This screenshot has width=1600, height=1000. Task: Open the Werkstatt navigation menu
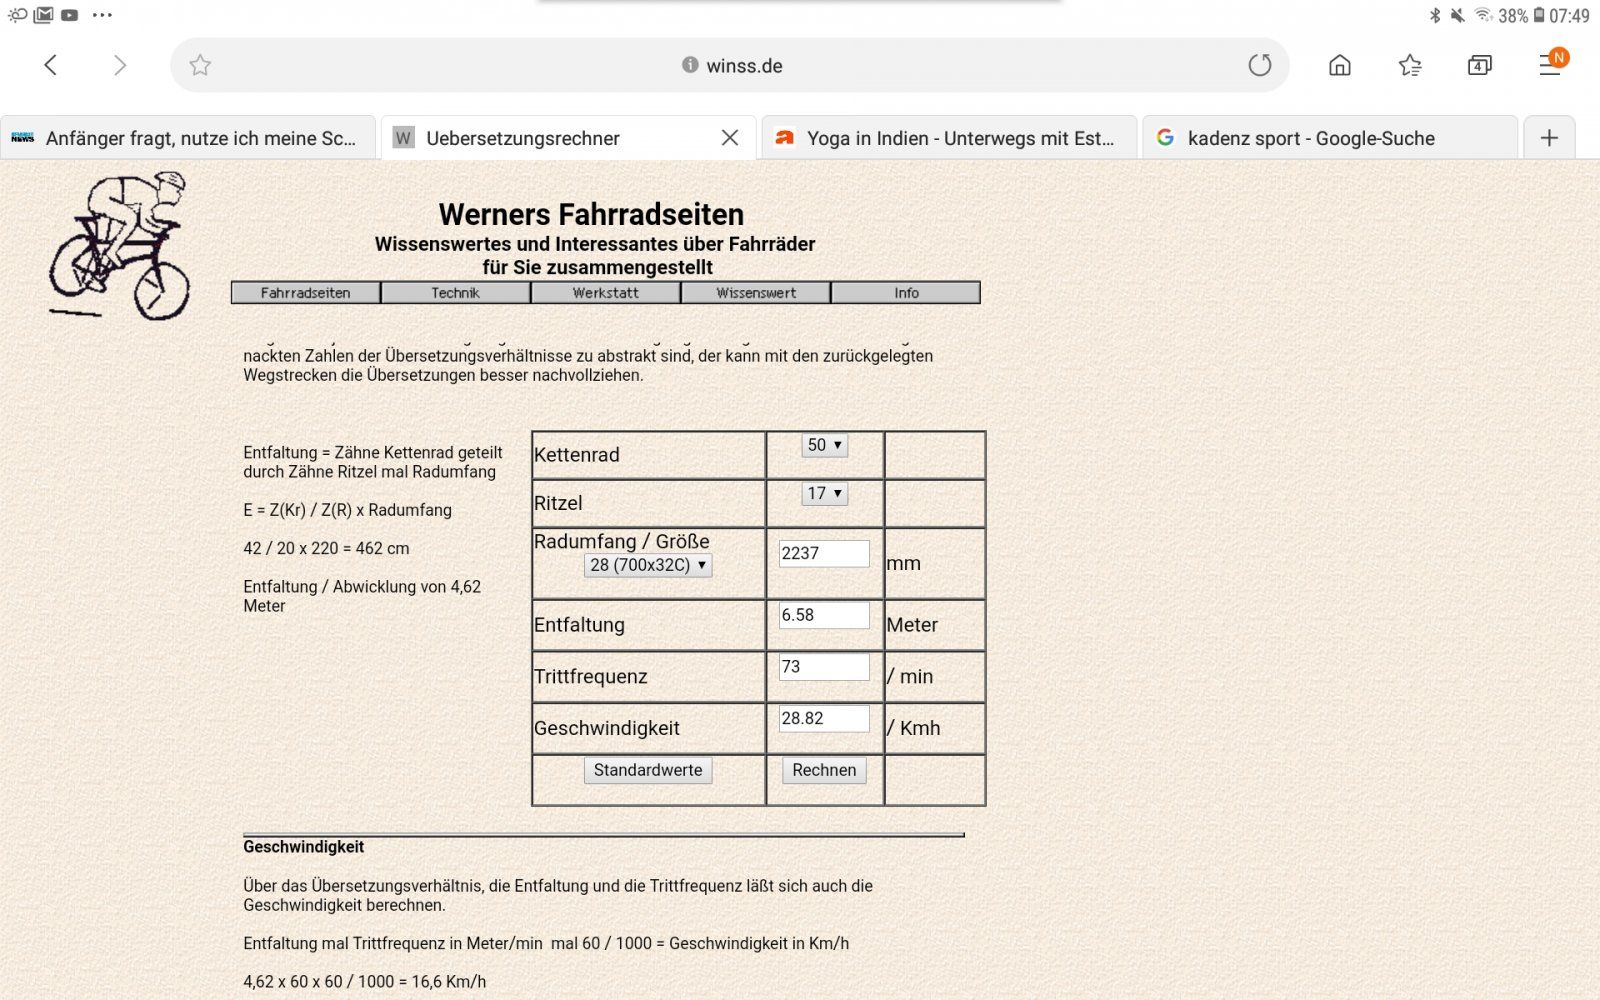(x=605, y=293)
